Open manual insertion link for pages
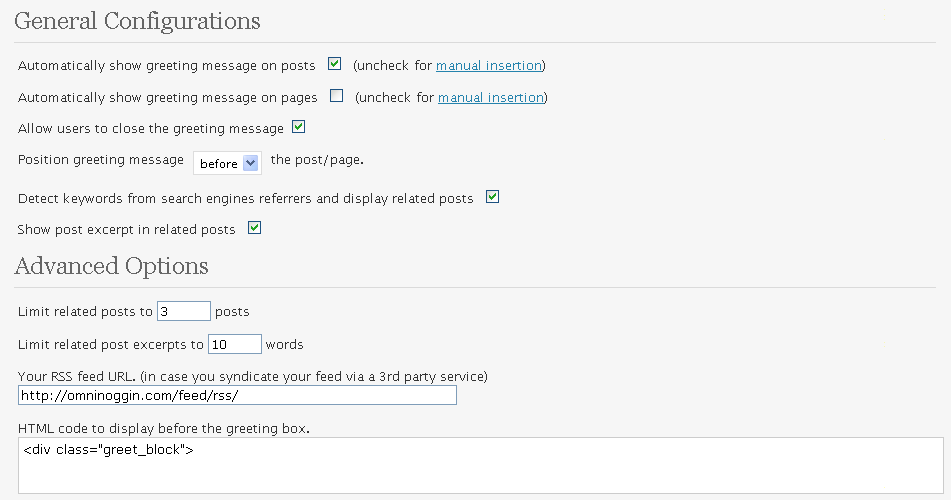This screenshot has height=500, width=951. pyautogui.click(x=491, y=98)
